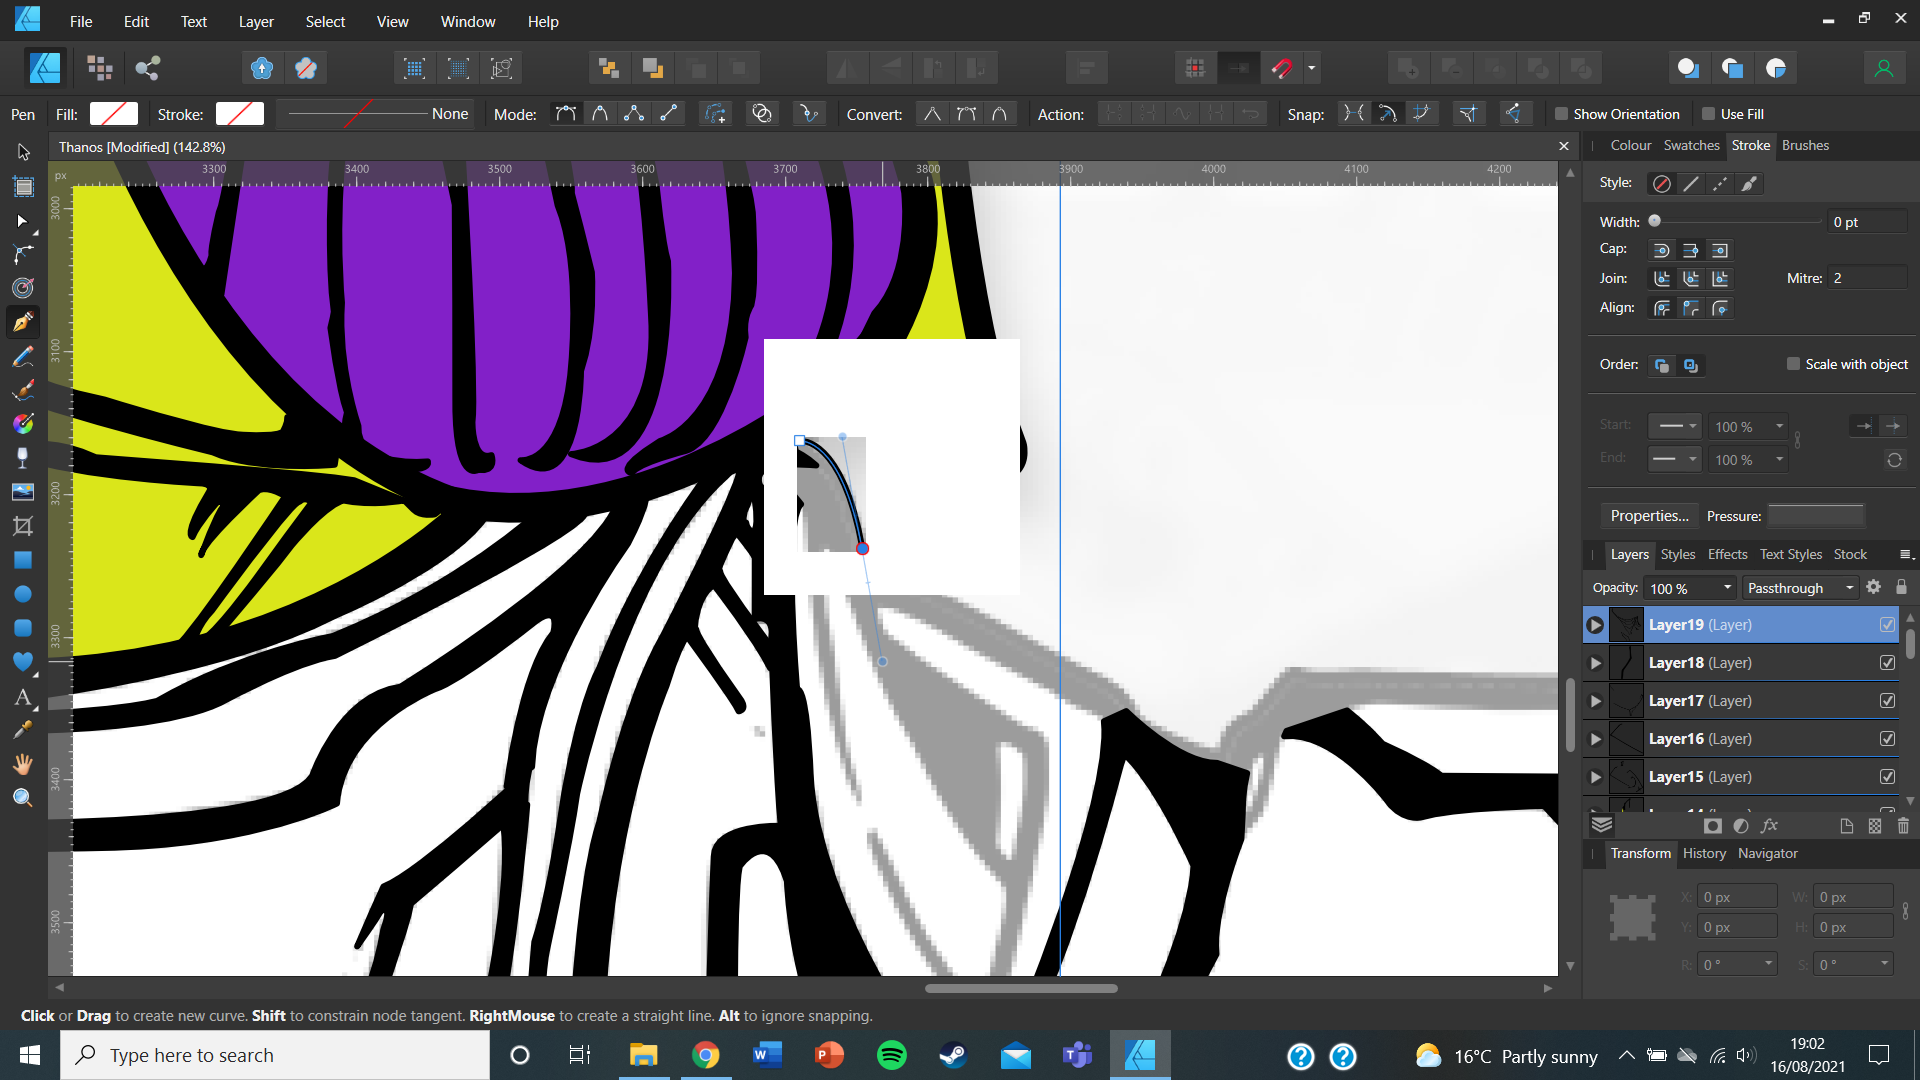Open the Passthrough blend mode dropdown
Image resolution: width=1920 pixels, height=1080 pixels.
[x=1800, y=588]
